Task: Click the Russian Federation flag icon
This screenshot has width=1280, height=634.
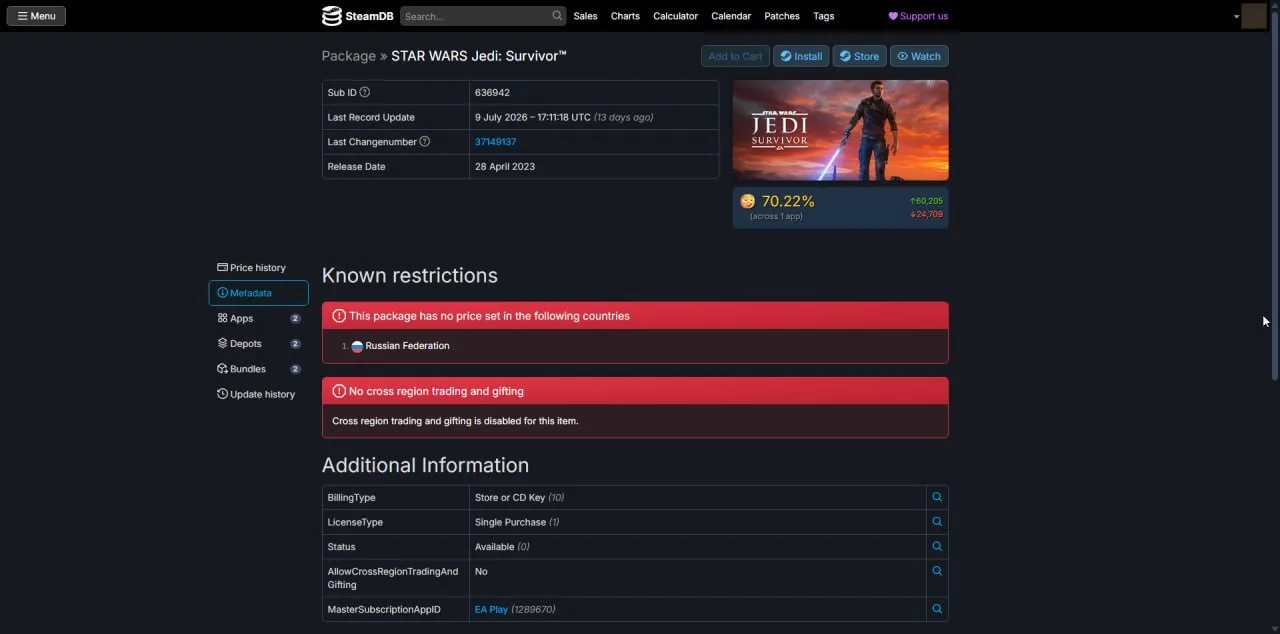Action: (x=357, y=346)
